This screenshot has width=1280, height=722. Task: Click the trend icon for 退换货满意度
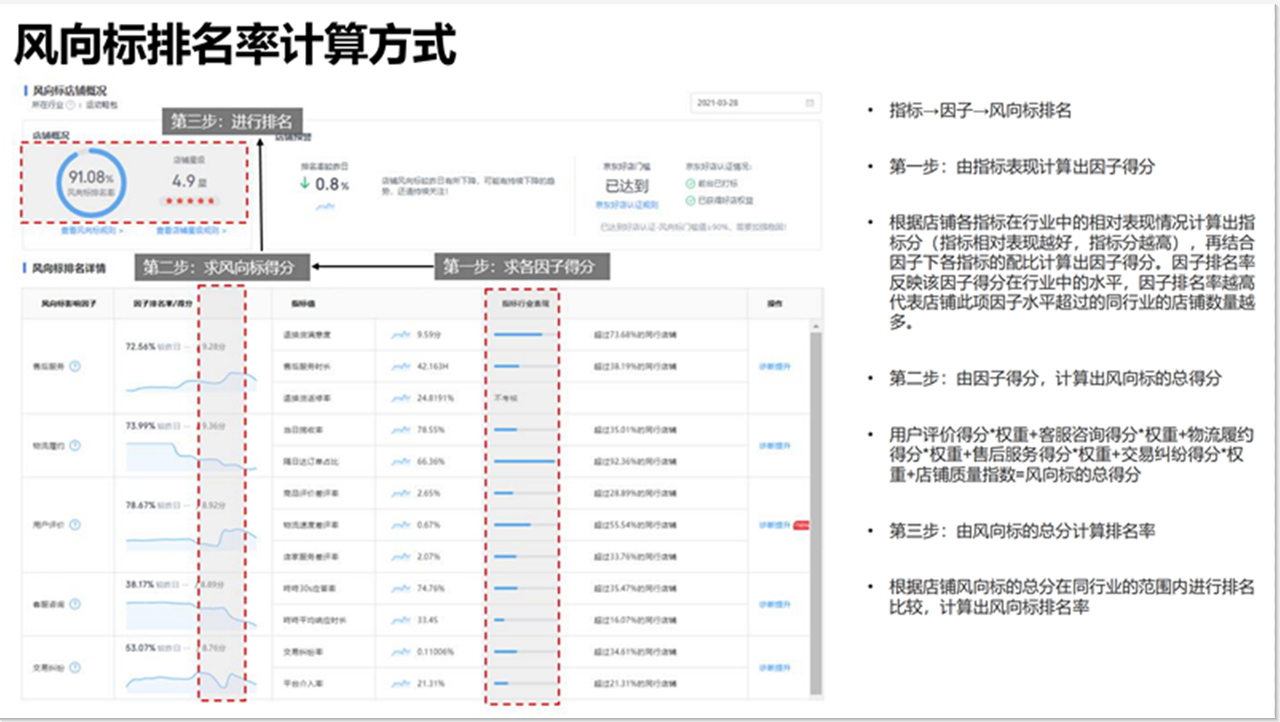(400, 334)
